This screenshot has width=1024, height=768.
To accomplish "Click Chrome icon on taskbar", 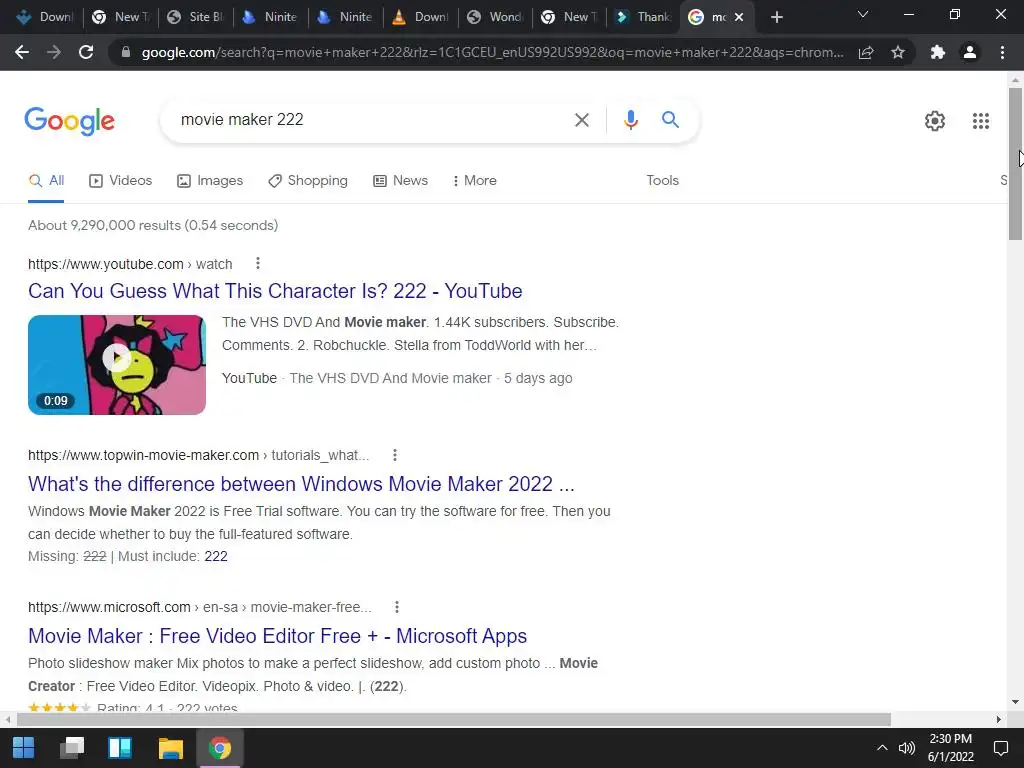I will point(219,748).
